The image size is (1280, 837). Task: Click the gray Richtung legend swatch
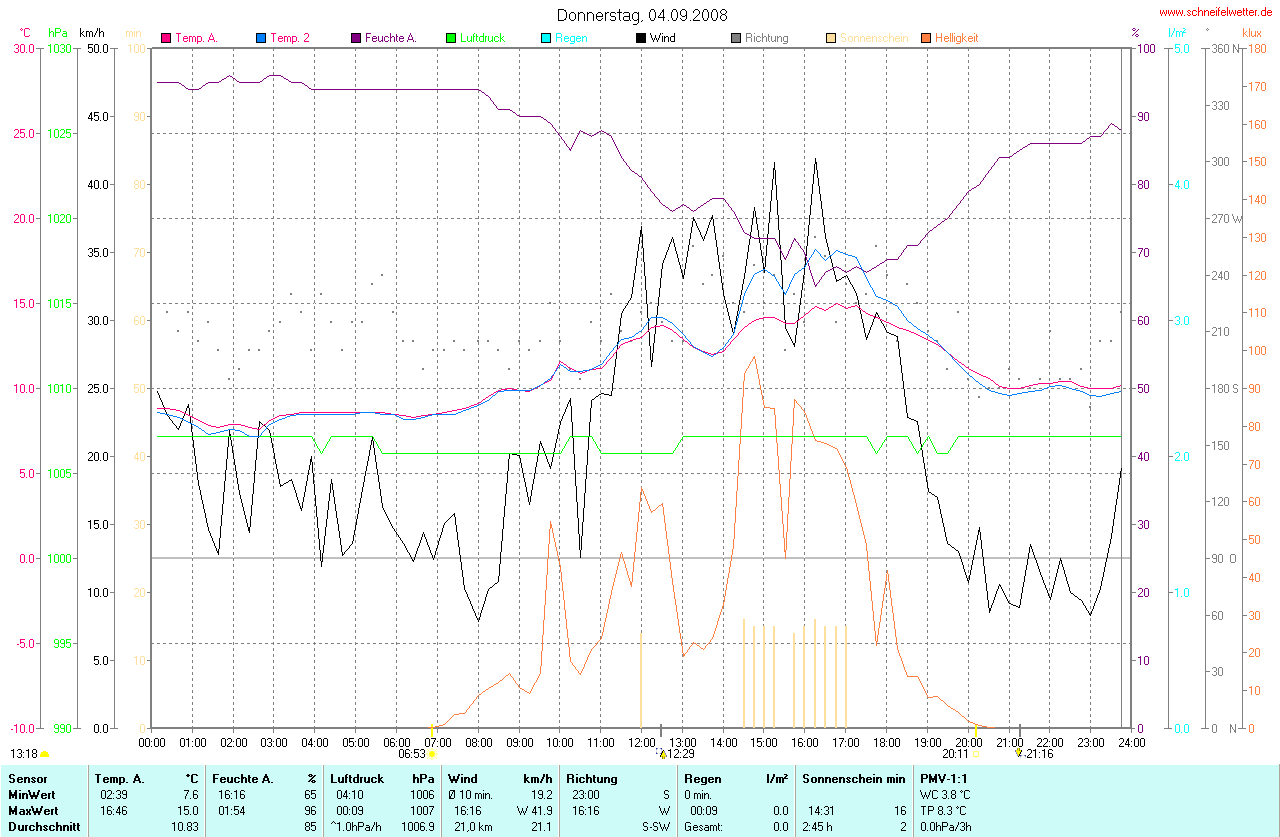[x=736, y=38]
